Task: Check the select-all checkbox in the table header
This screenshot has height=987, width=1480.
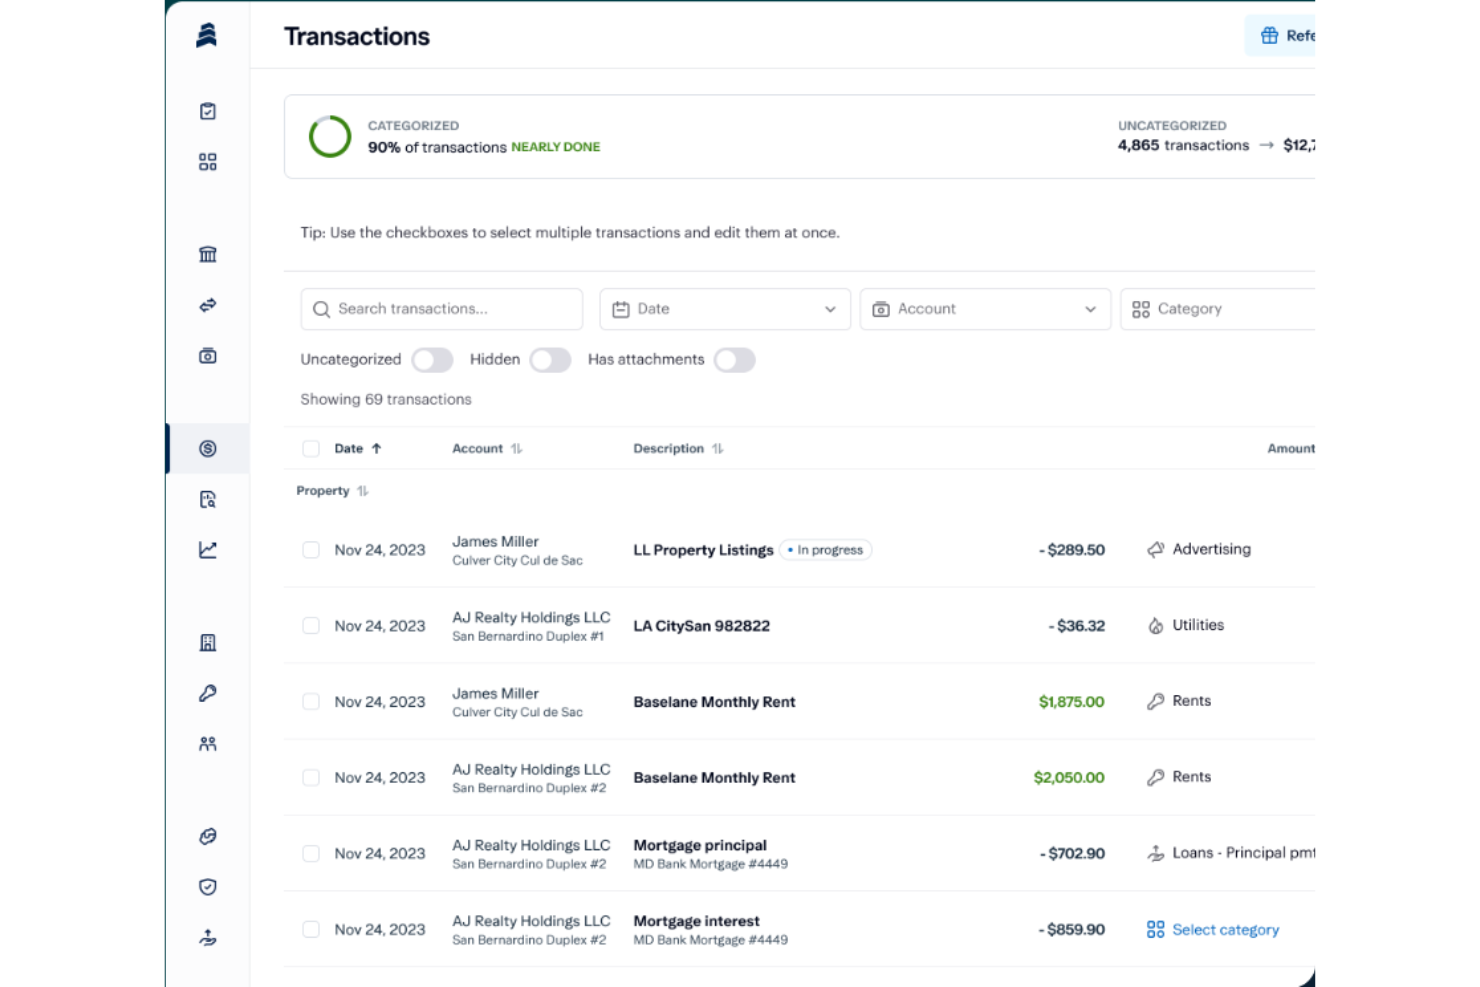Action: pyautogui.click(x=311, y=448)
